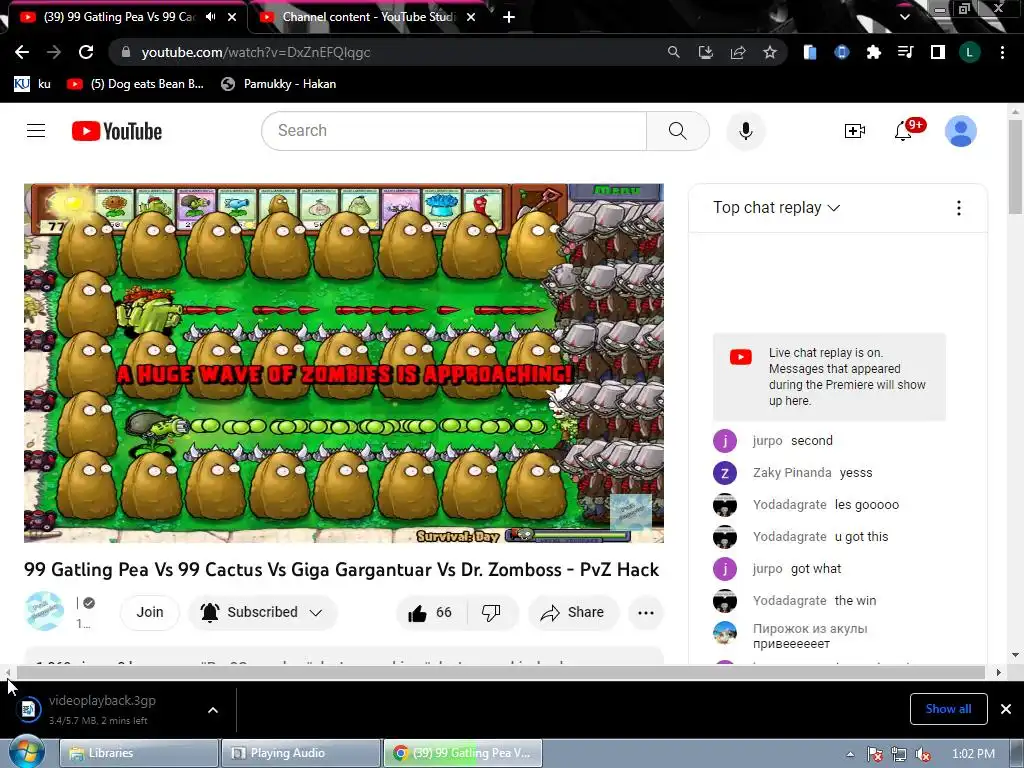The width and height of the screenshot is (1024, 768).
Task: Open the notifications bell
Action: [x=903, y=131]
